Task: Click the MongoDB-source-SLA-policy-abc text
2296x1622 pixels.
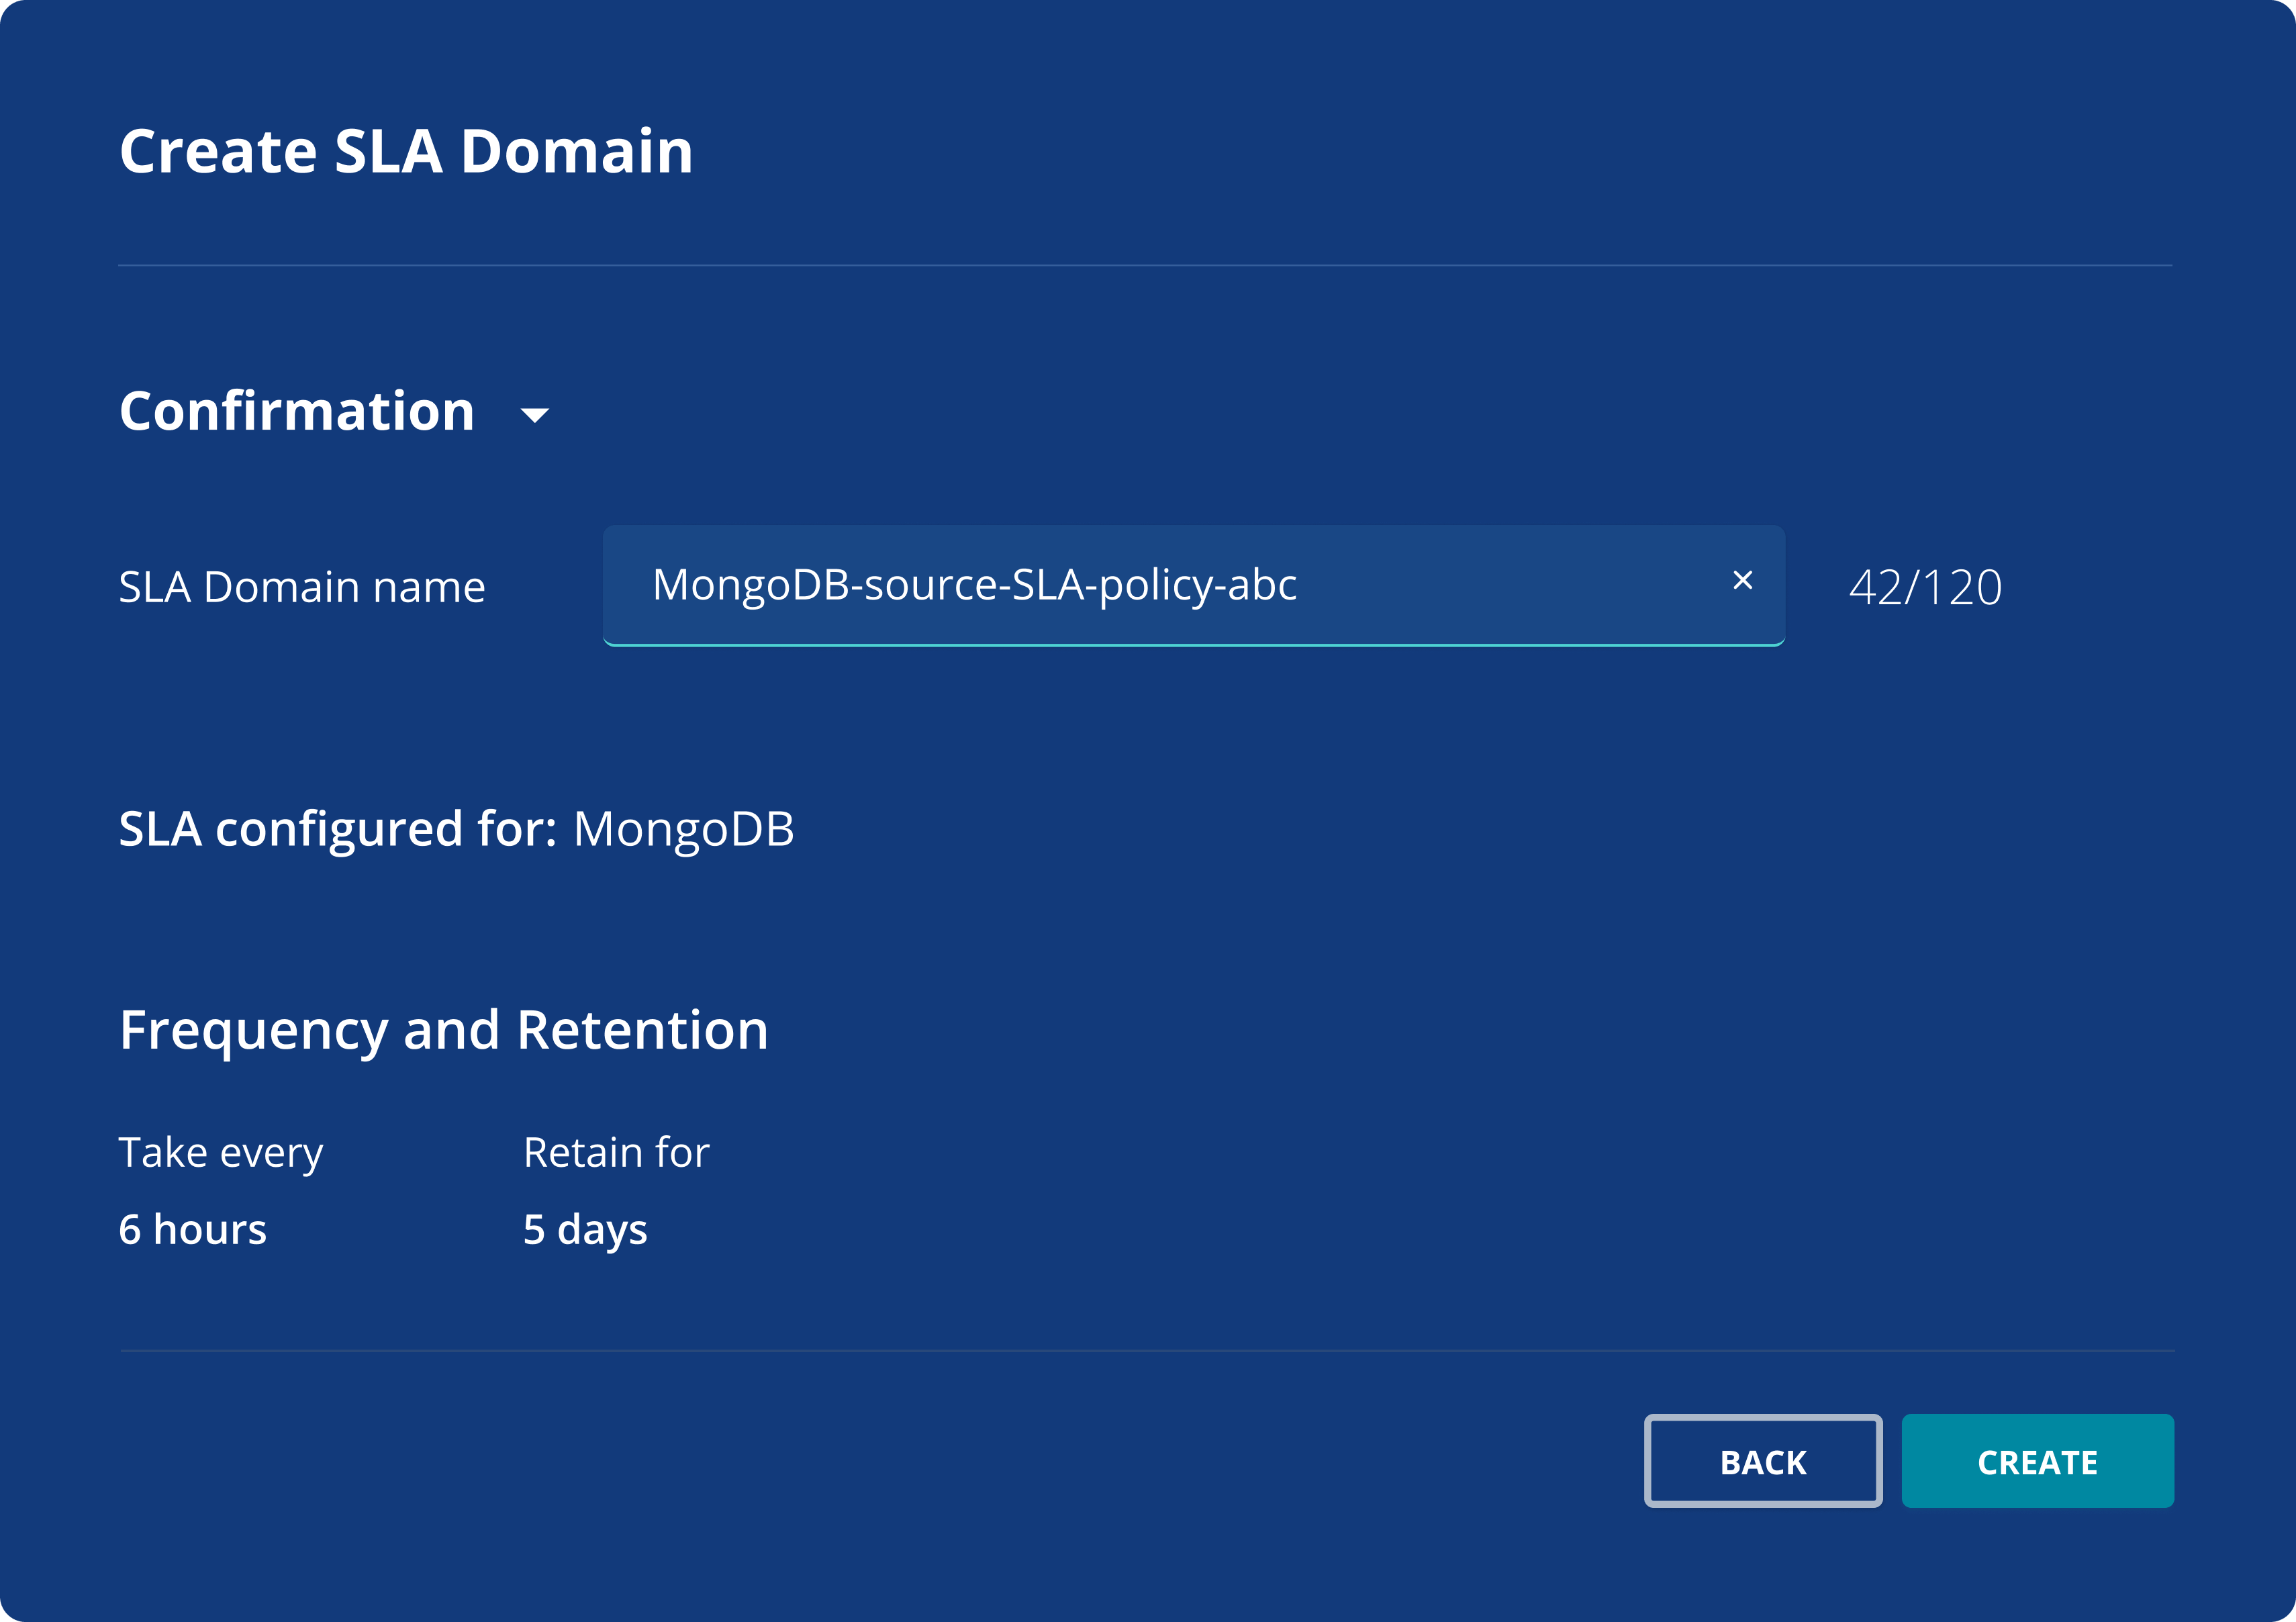Action: click(x=974, y=585)
